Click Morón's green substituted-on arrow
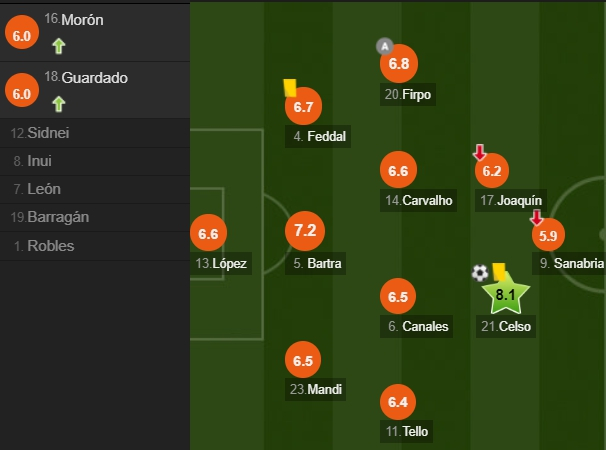 point(59,45)
